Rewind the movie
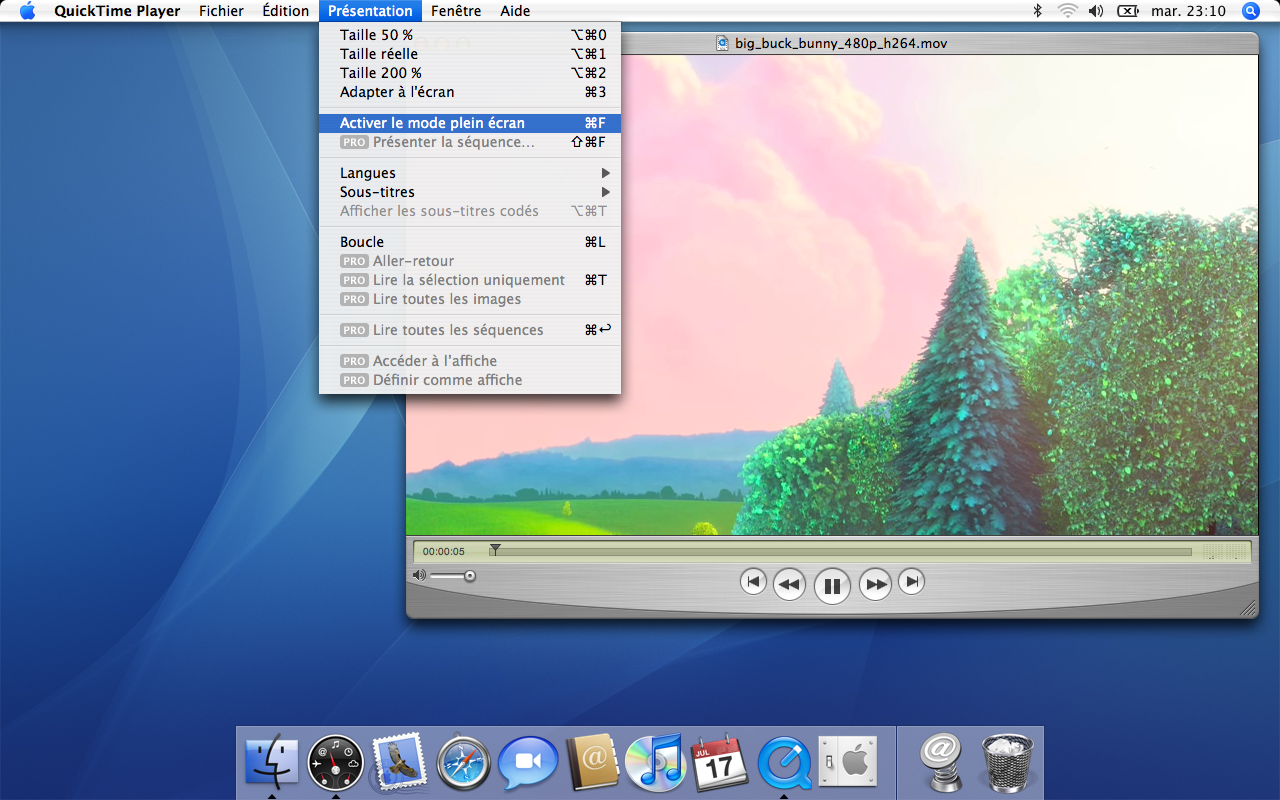Screen dimensions: 1280x800 pos(789,584)
